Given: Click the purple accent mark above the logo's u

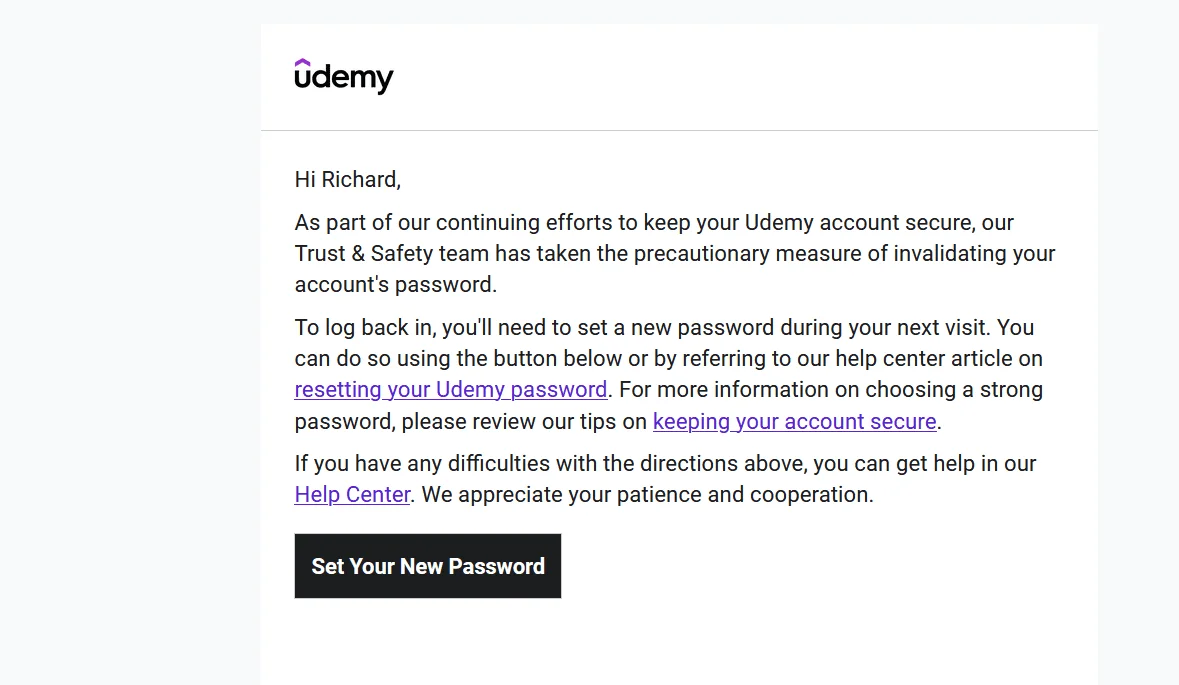Looking at the screenshot, I should click(x=302, y=63).
